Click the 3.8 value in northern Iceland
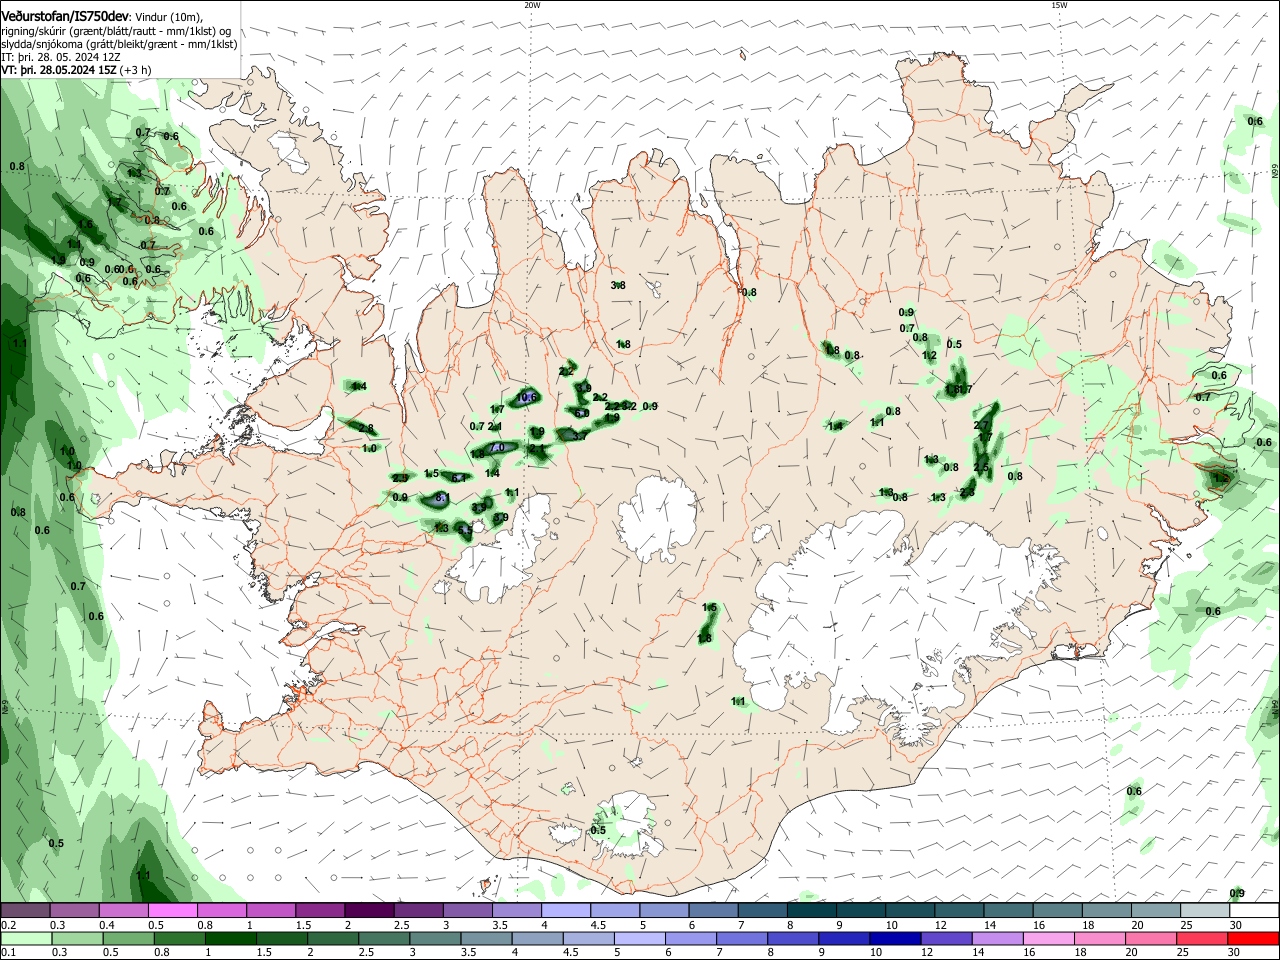The image size is (1280, 960). tap(618, 285)
